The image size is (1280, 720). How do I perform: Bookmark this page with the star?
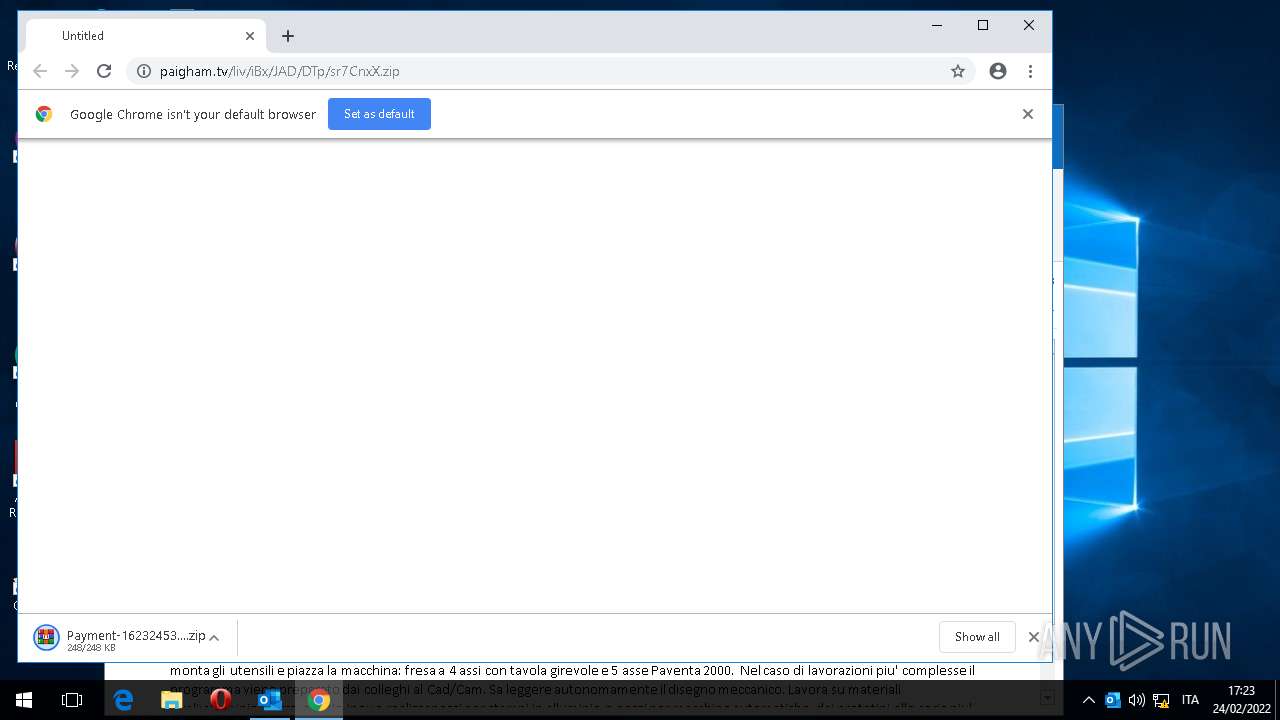[x=958, y=71]
